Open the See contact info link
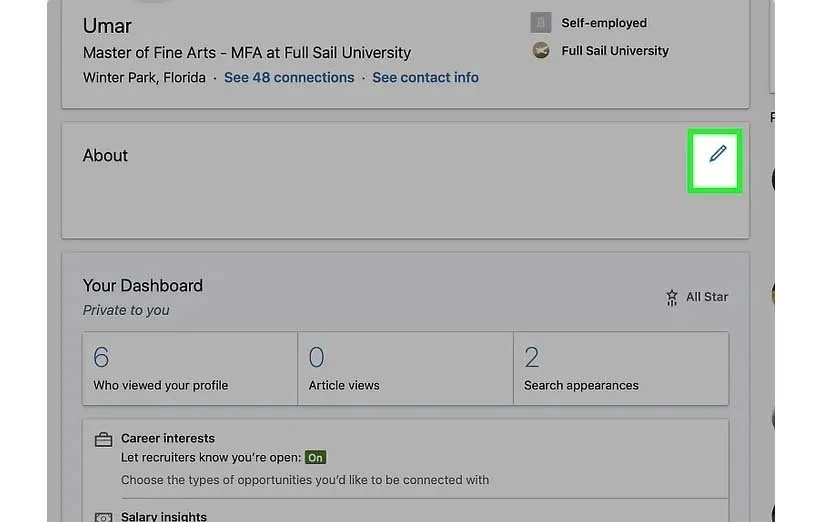 425,77
